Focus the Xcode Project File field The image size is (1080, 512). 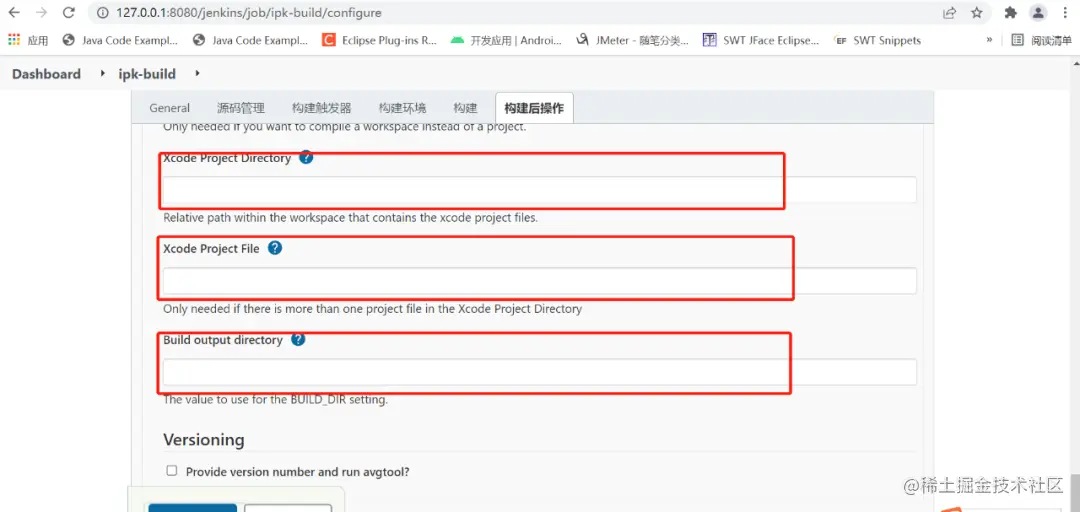click(539, 280)
